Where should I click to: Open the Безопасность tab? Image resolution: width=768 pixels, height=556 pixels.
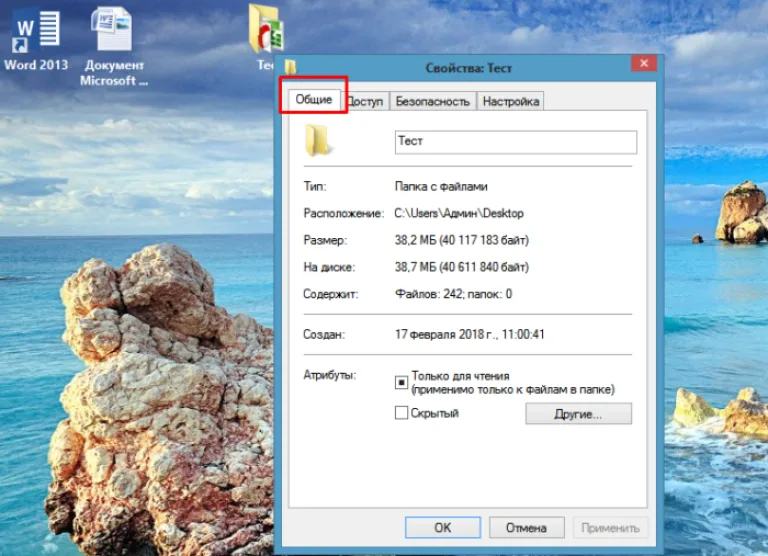(432, 101)
